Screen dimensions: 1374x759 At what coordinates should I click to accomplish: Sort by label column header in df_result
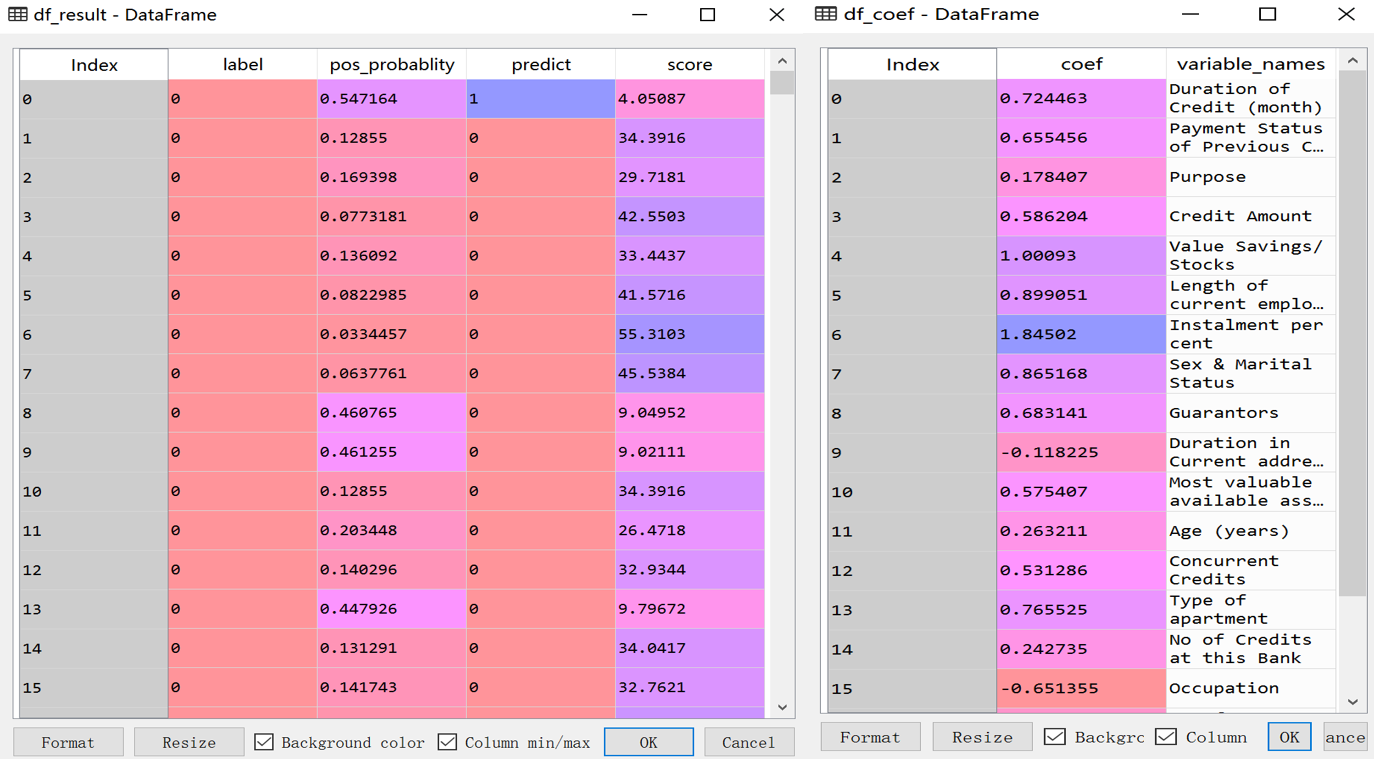pos(243,64)
